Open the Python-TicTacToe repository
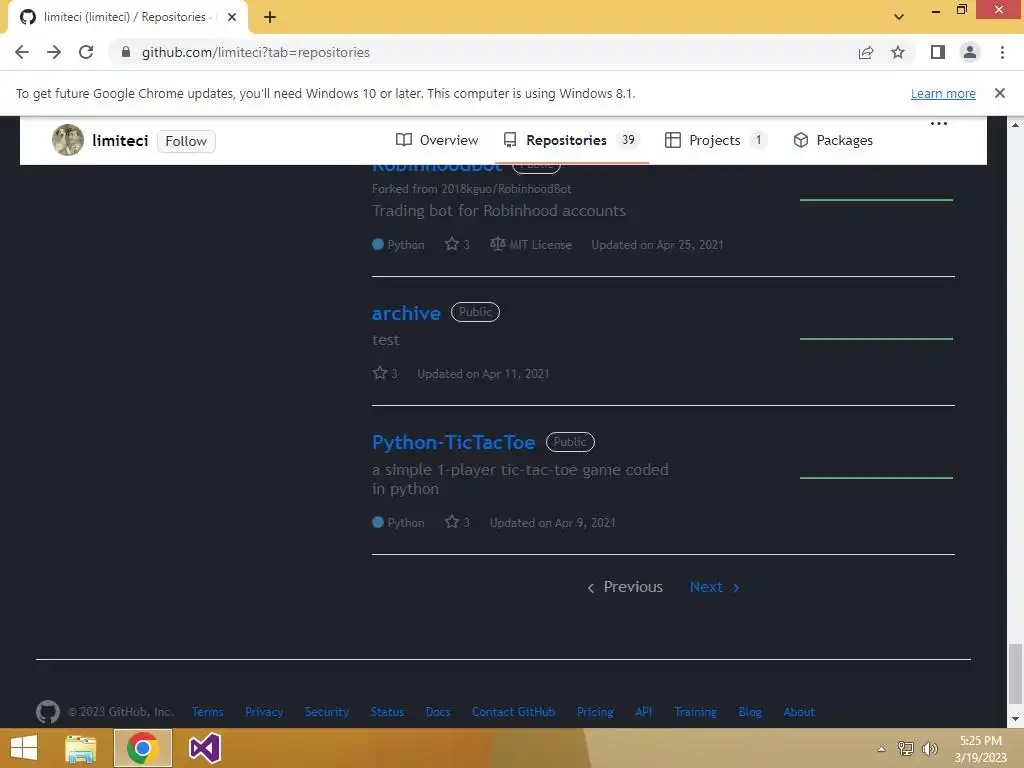1024x768 pixels. (x=453, y=442)
